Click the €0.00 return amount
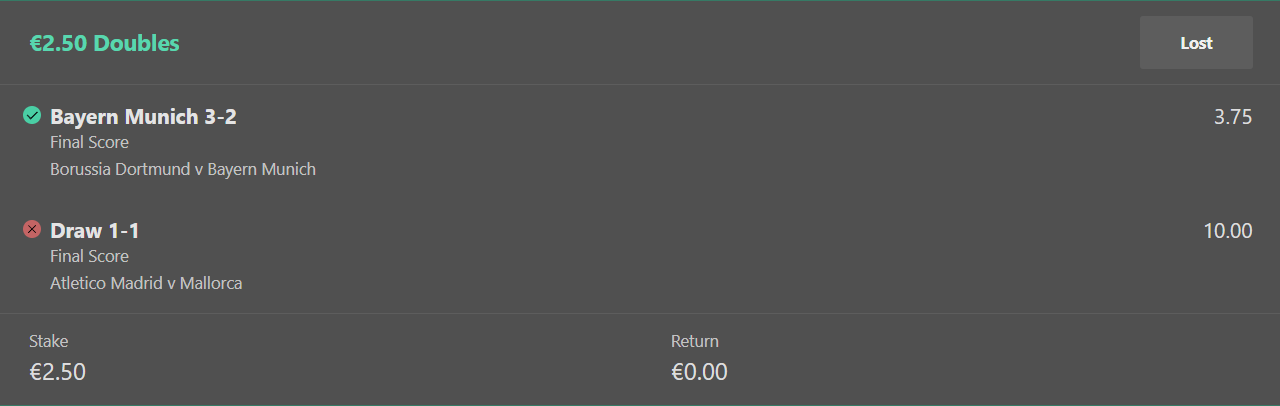1280x406 pixels. (x=699, y=372)
